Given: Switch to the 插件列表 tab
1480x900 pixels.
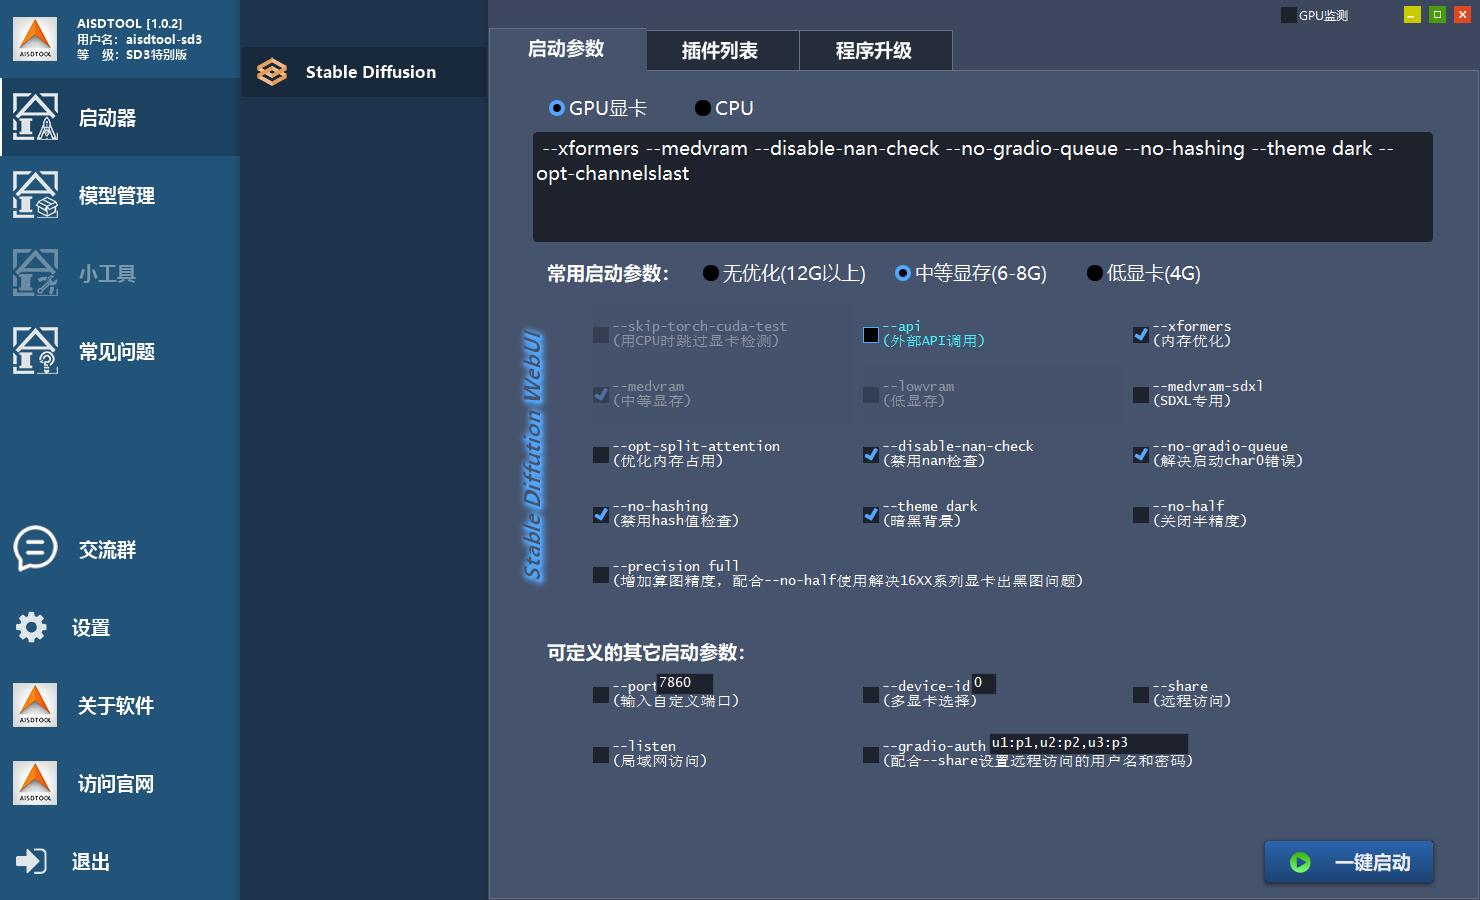Looking at the screenshot, I should pyautogui.click(x=722, y=50).
